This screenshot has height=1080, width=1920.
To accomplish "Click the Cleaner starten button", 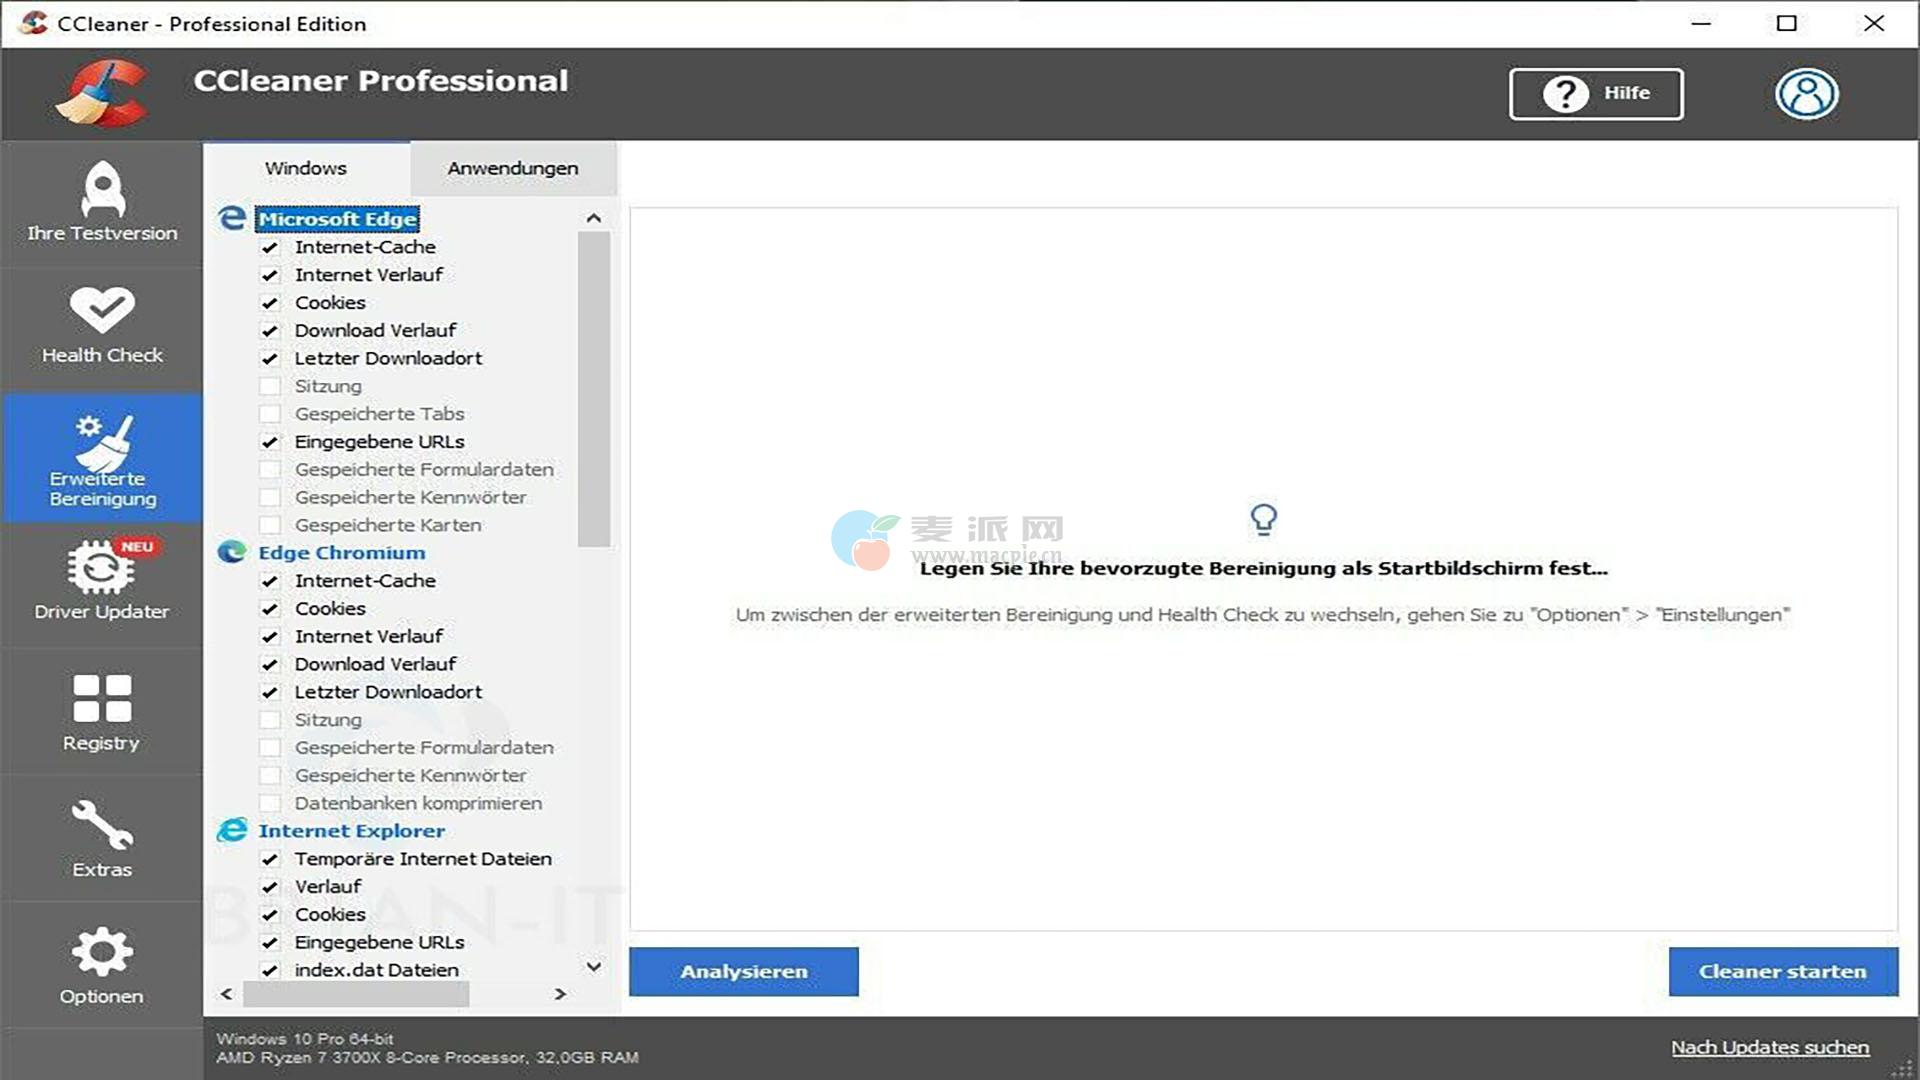I will (x=1783, y=971).
